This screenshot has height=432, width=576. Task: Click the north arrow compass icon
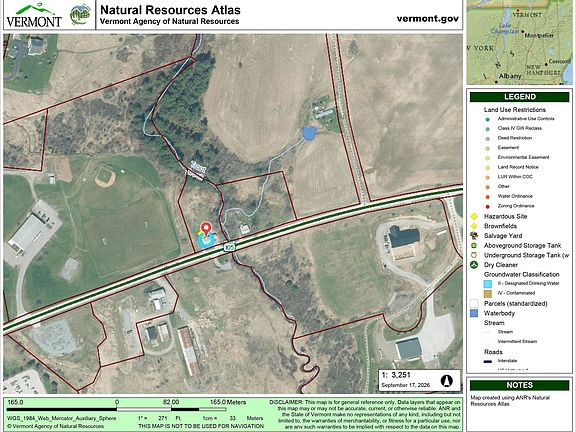pyautogui.click(x=446, y=380)
